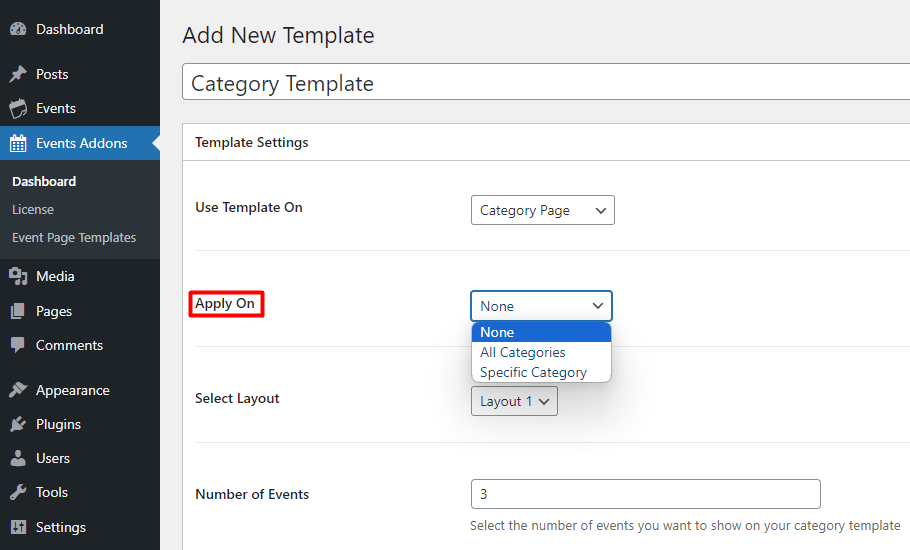Choose Specific Category option
Screen dimensions: 910x550
[x=533, y=372]
